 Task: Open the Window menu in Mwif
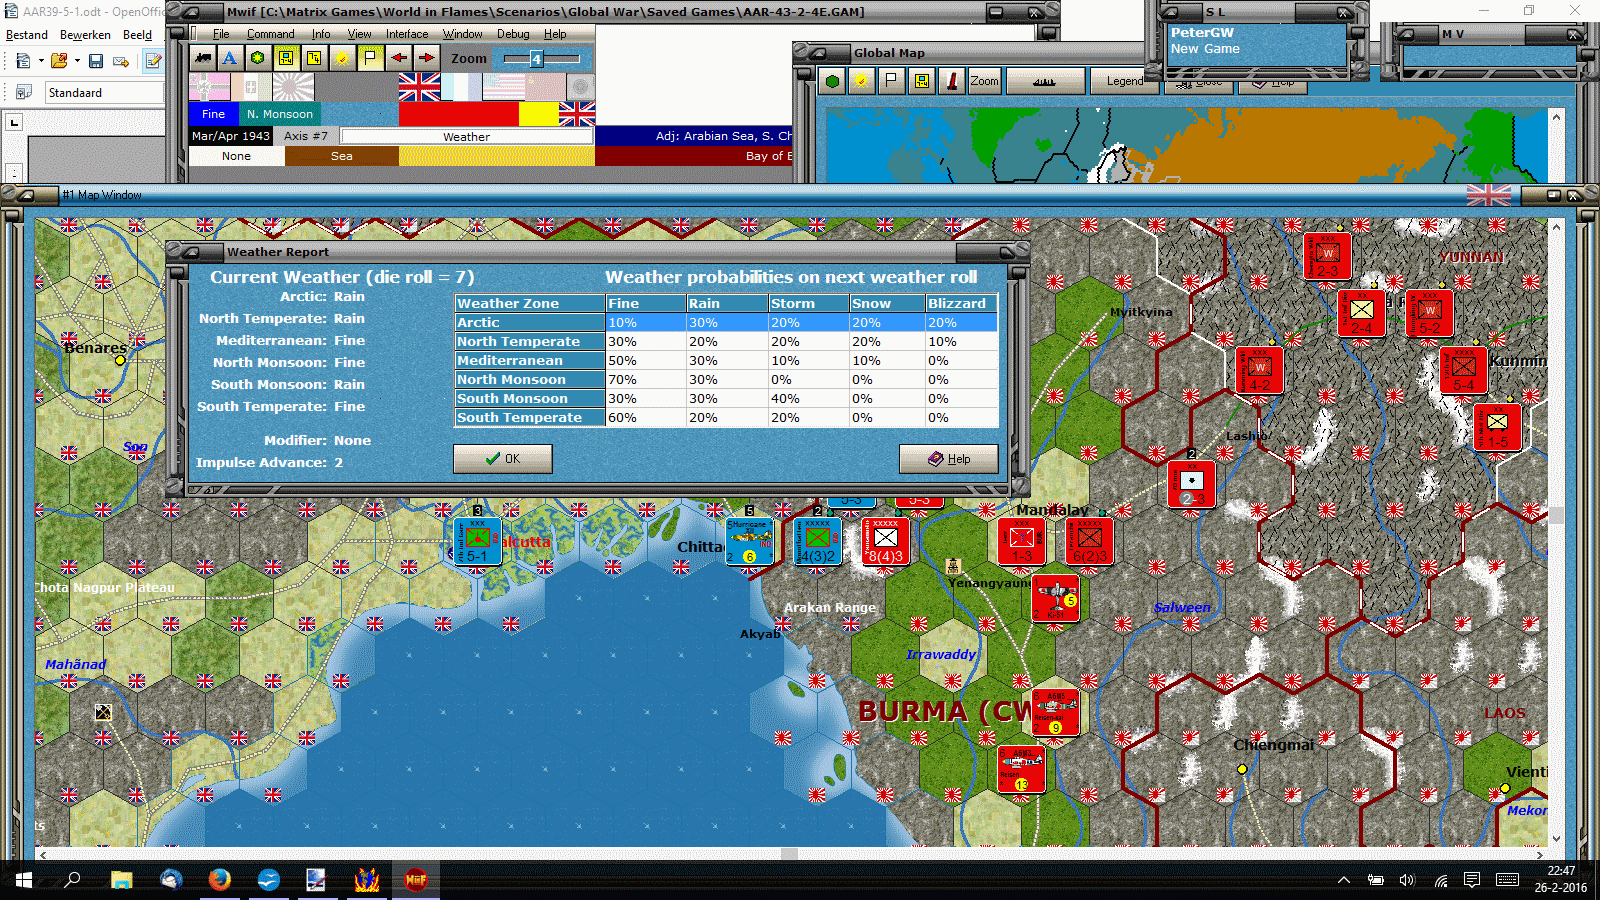[x=463, y=34]
